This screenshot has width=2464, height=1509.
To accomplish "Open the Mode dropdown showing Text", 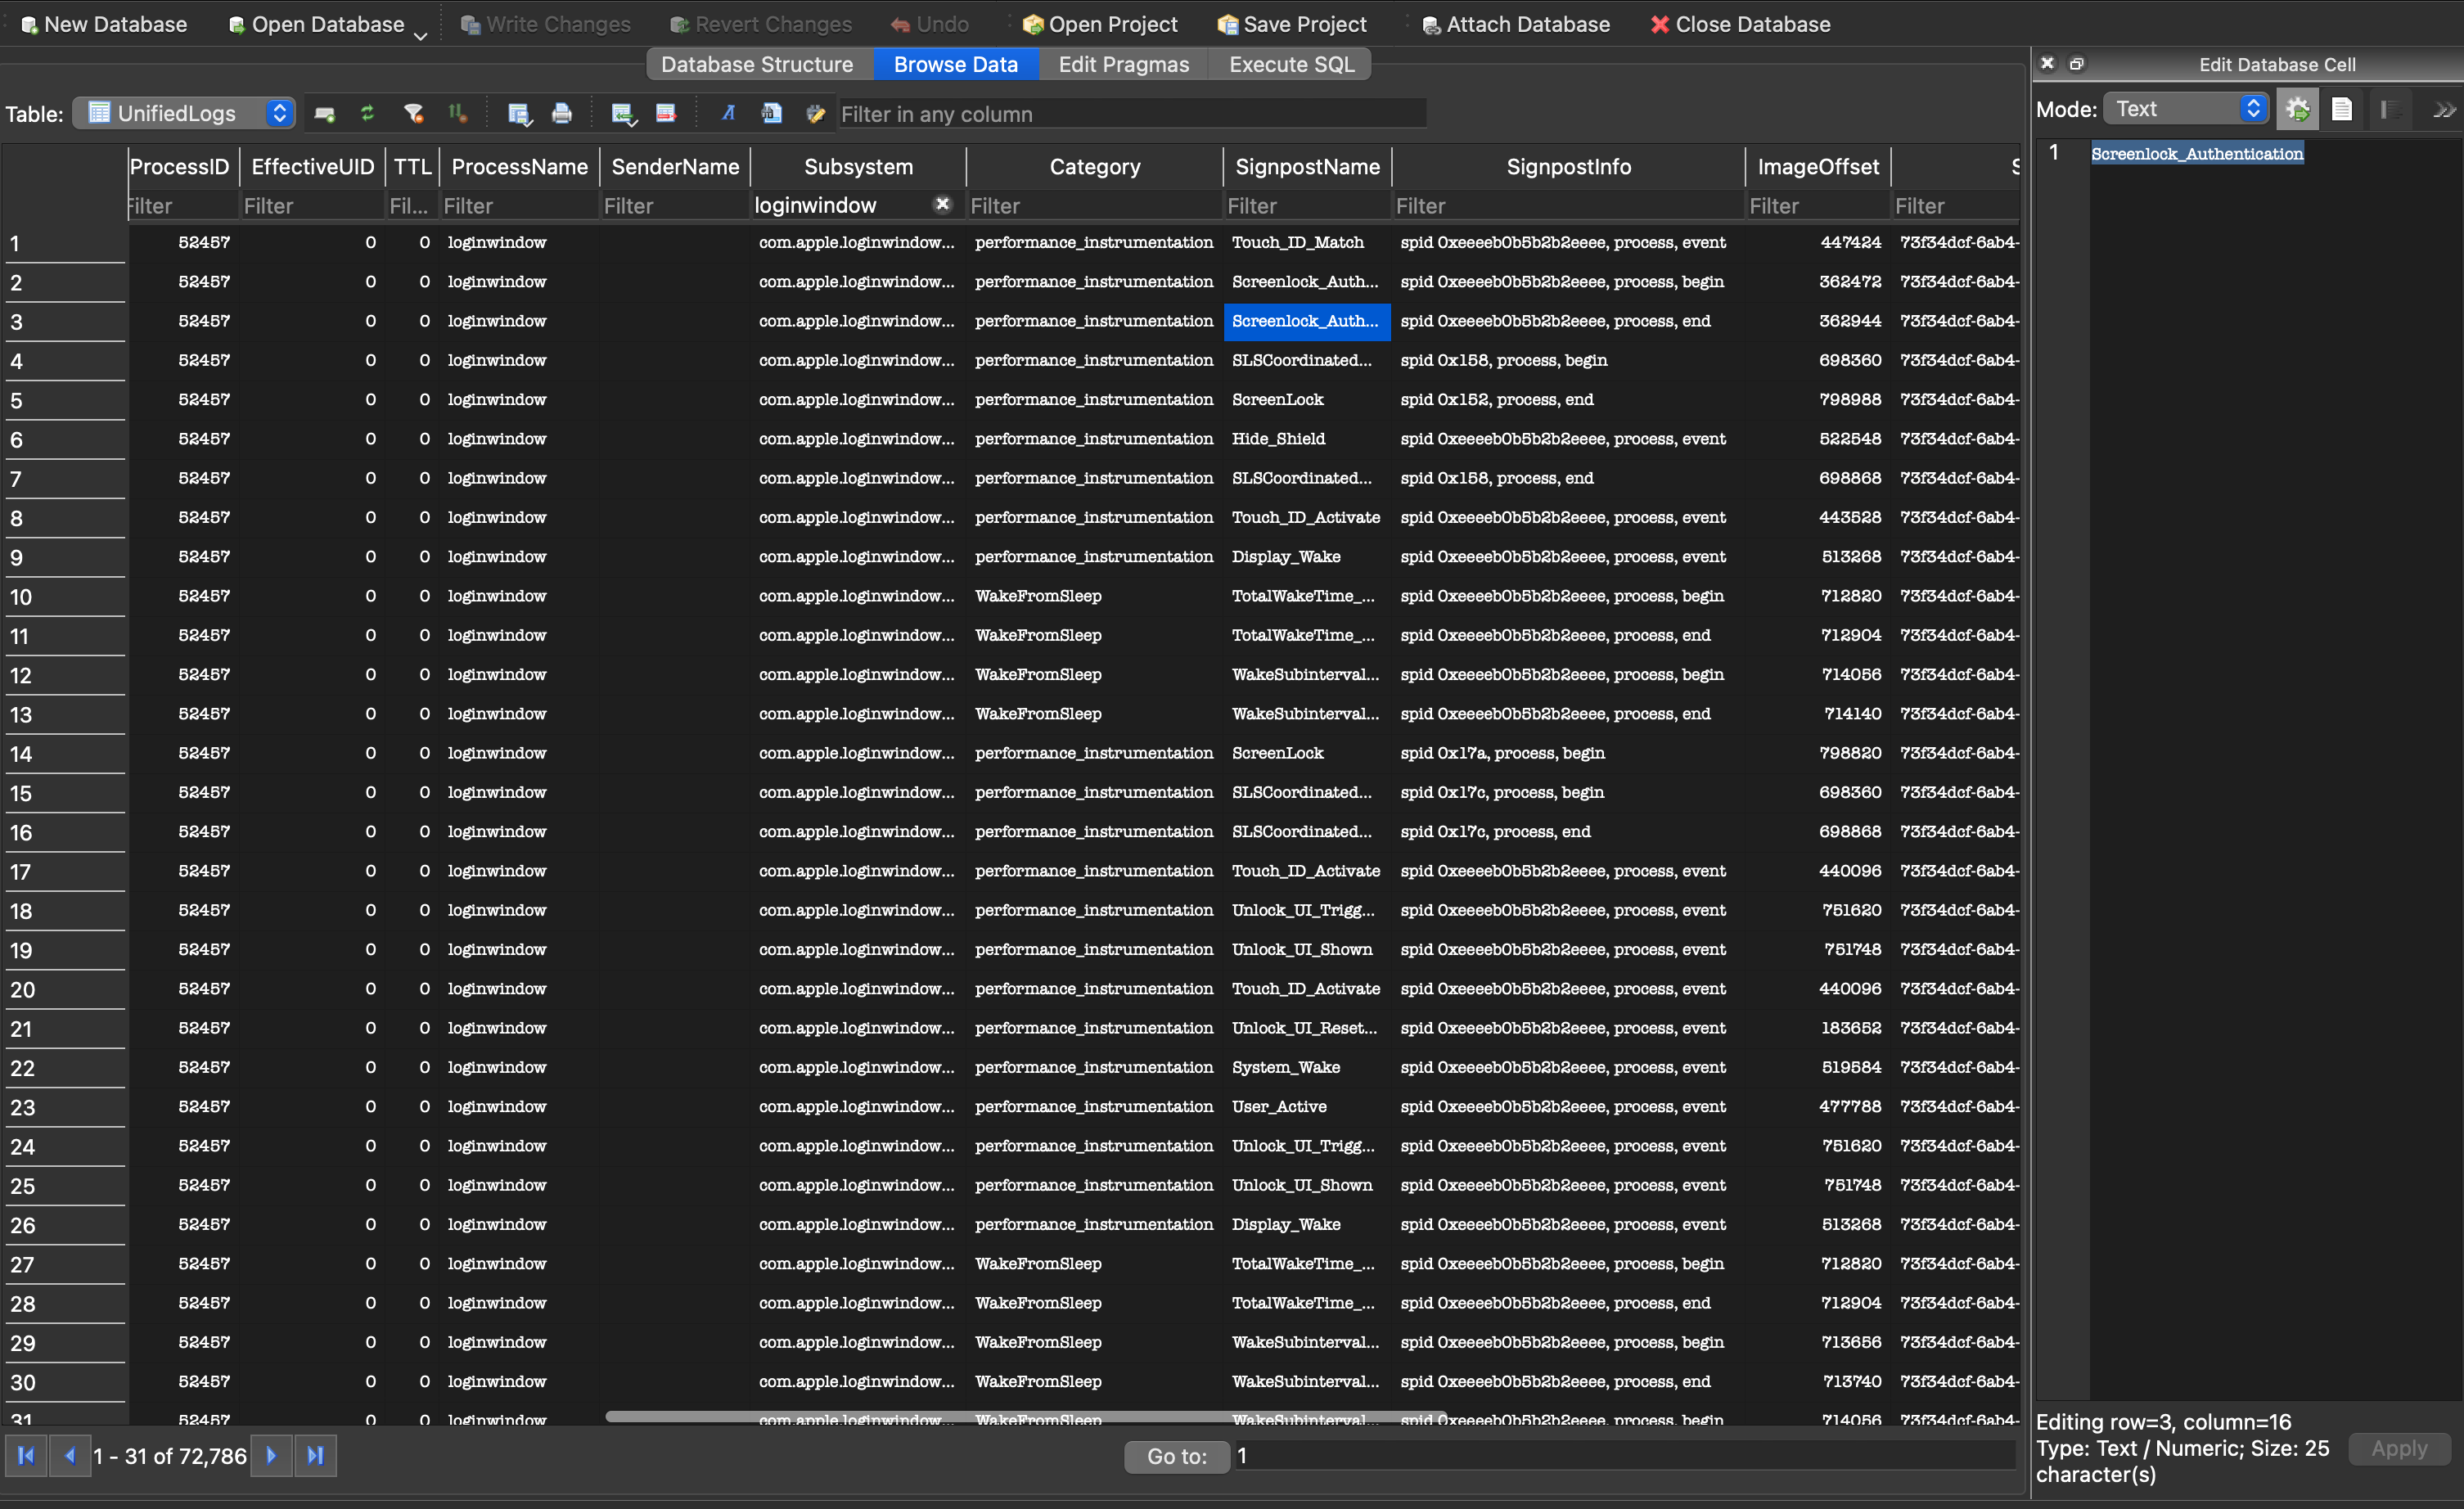I will tap(2186, 109).
